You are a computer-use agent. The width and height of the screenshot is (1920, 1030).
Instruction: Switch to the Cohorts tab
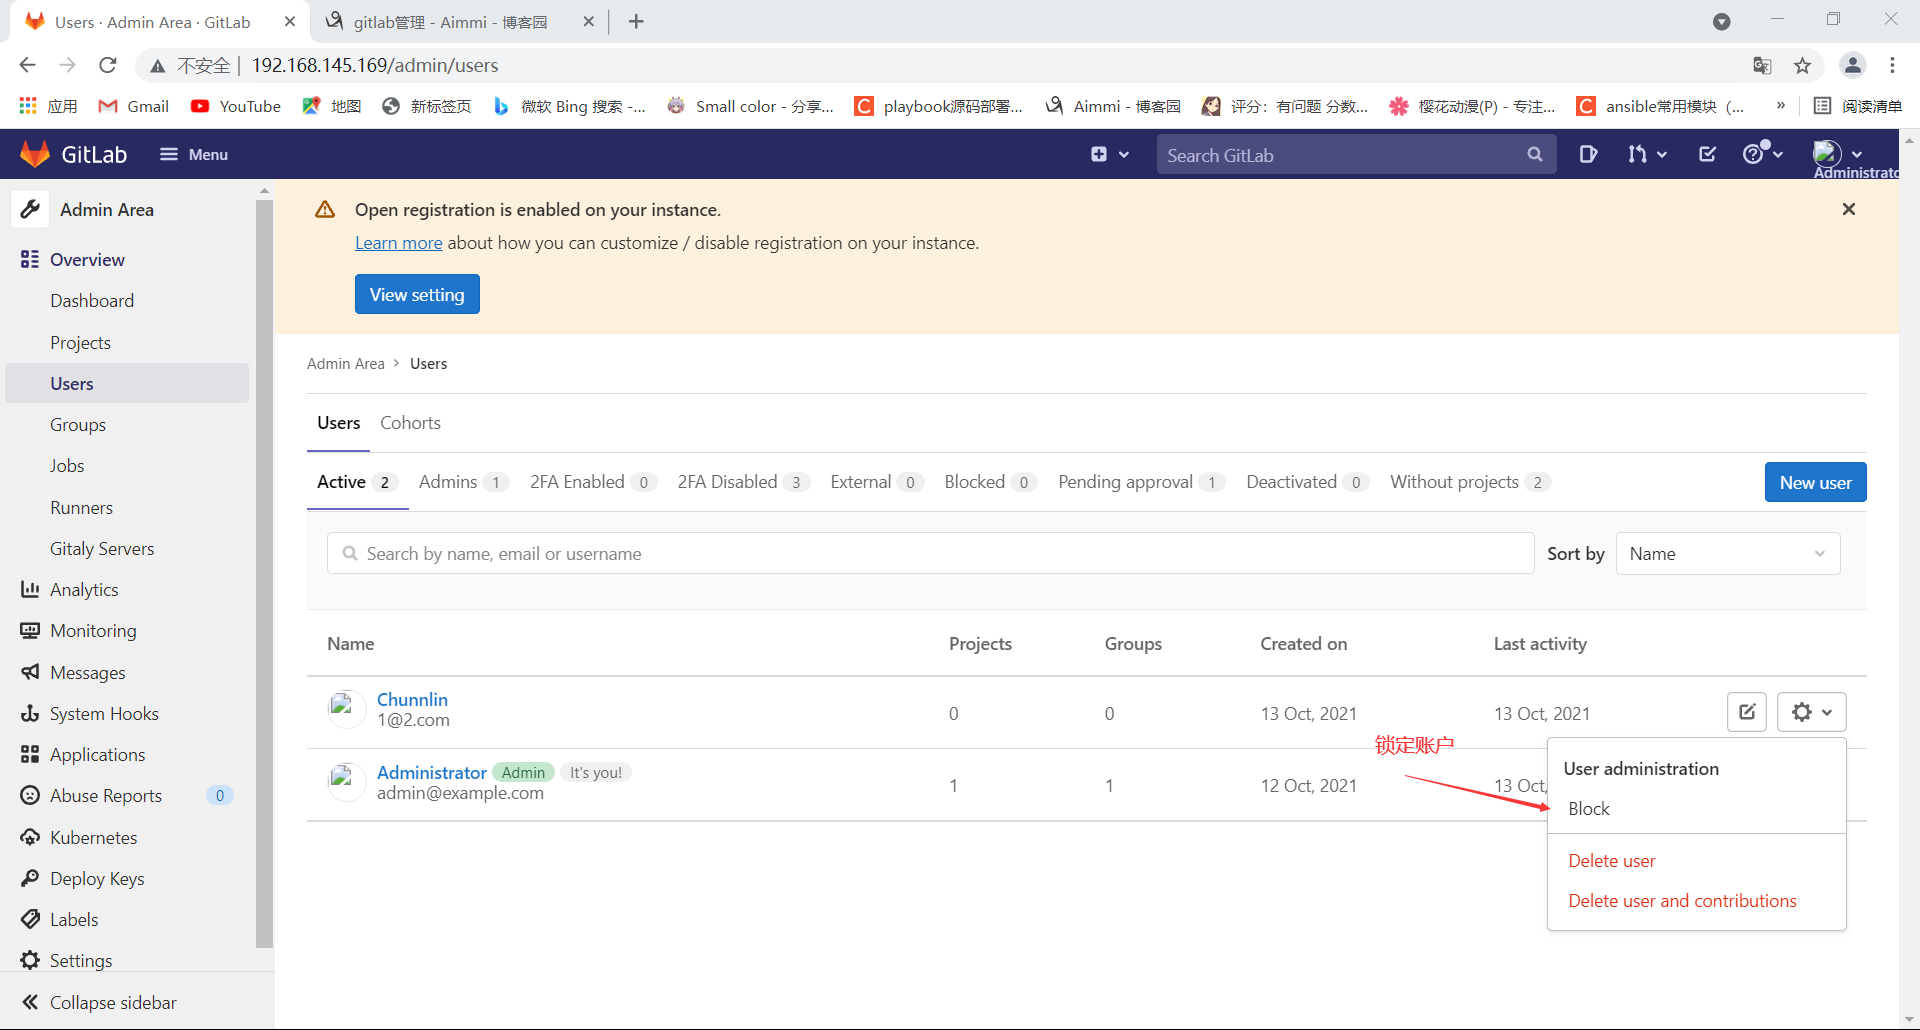coord(410,423)
